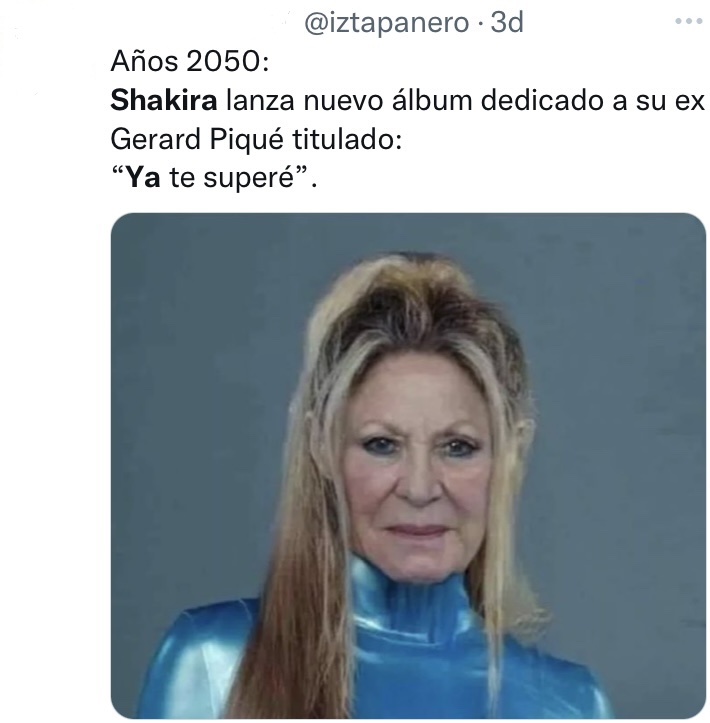Screen dimensions: 710x723
Task: Click the word "superé" in the quoted title
Action: [x=249, y=178]
